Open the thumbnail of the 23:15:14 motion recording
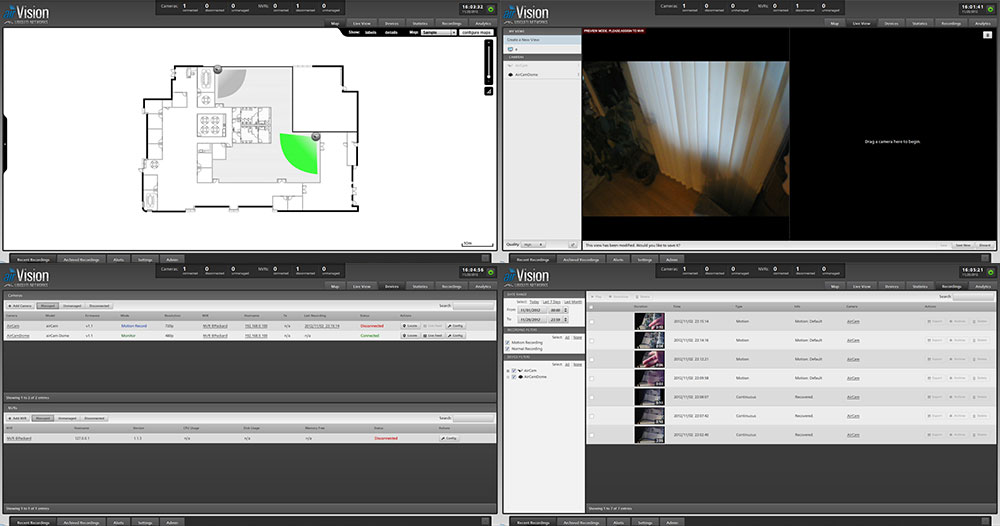Viewport: 1000px width, 526px height. (x=649, y=321)
